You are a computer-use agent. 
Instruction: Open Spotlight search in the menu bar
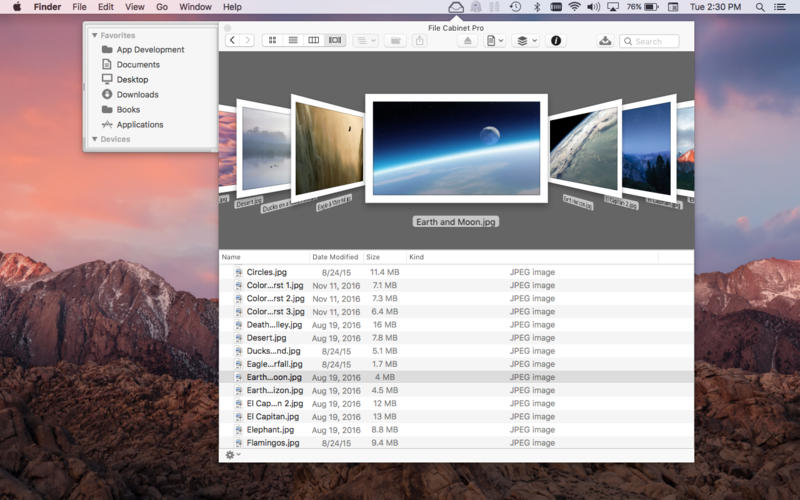click(760, 7)
